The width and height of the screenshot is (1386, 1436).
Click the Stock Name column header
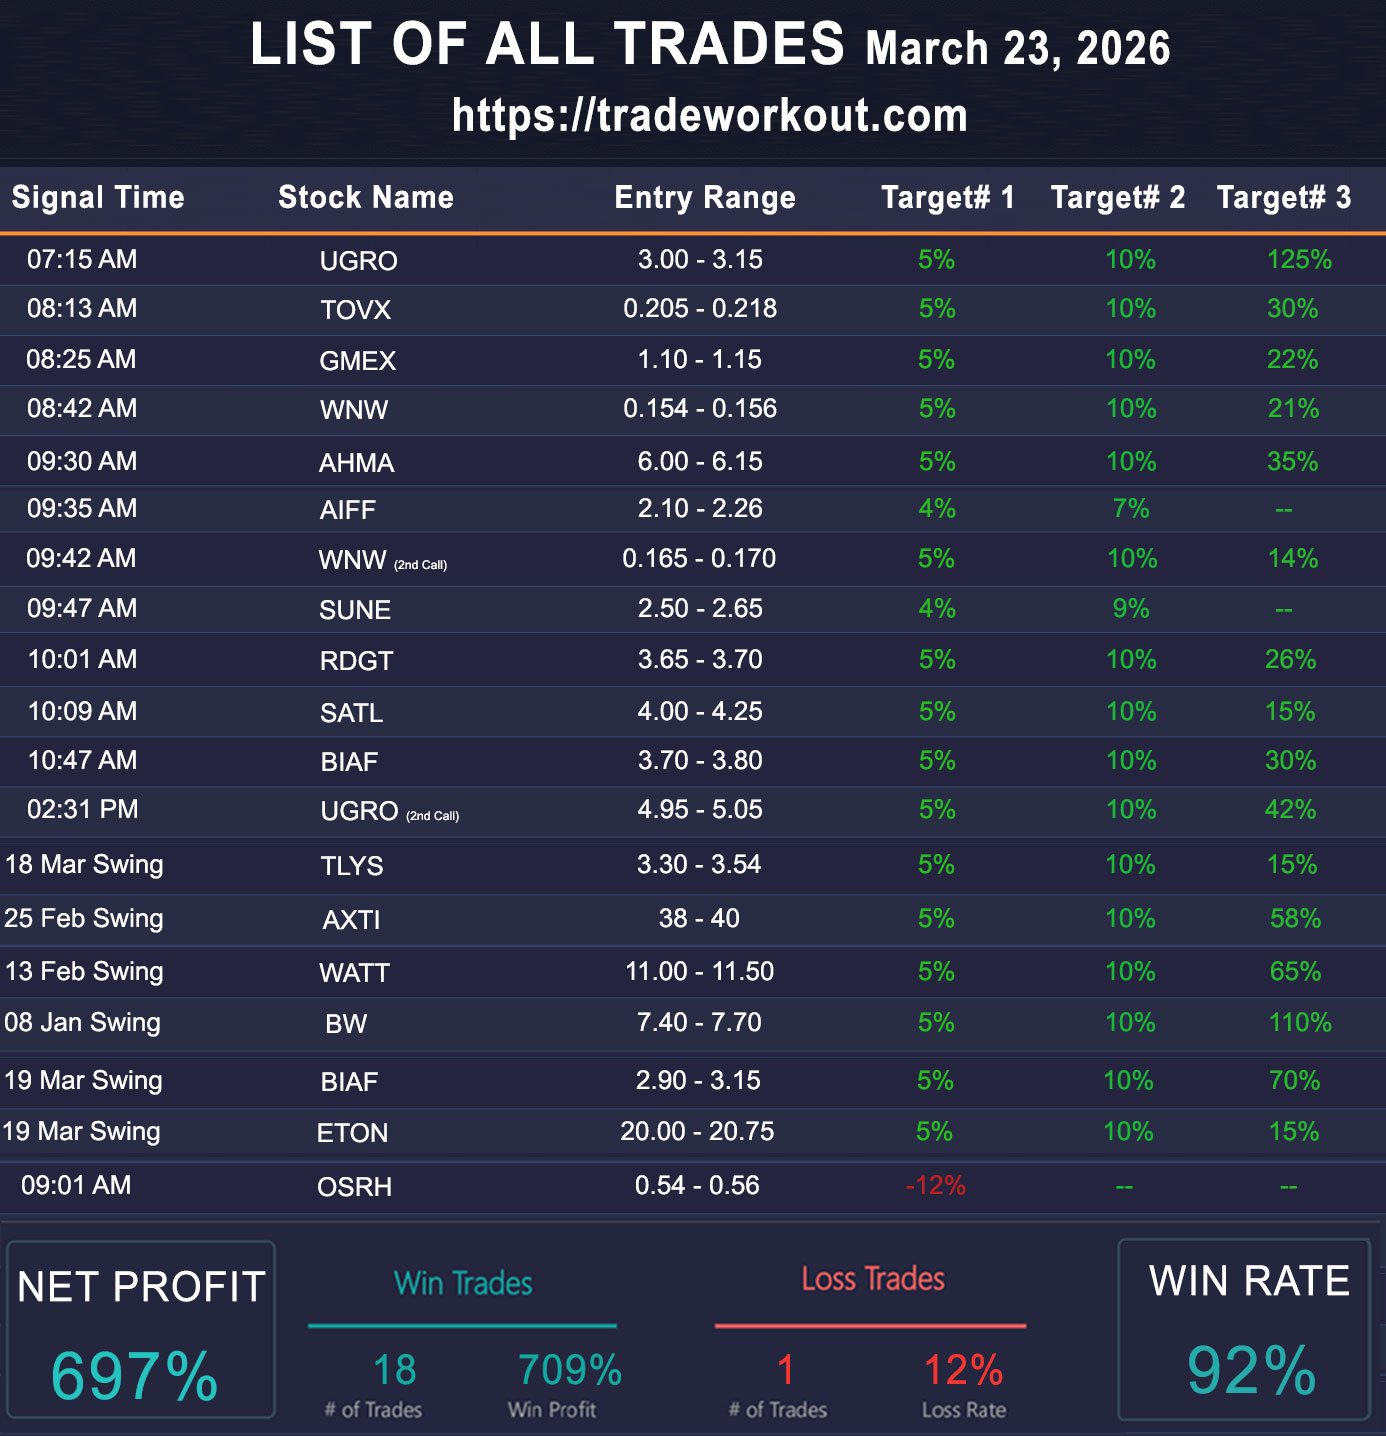click(x=365, y=197)
